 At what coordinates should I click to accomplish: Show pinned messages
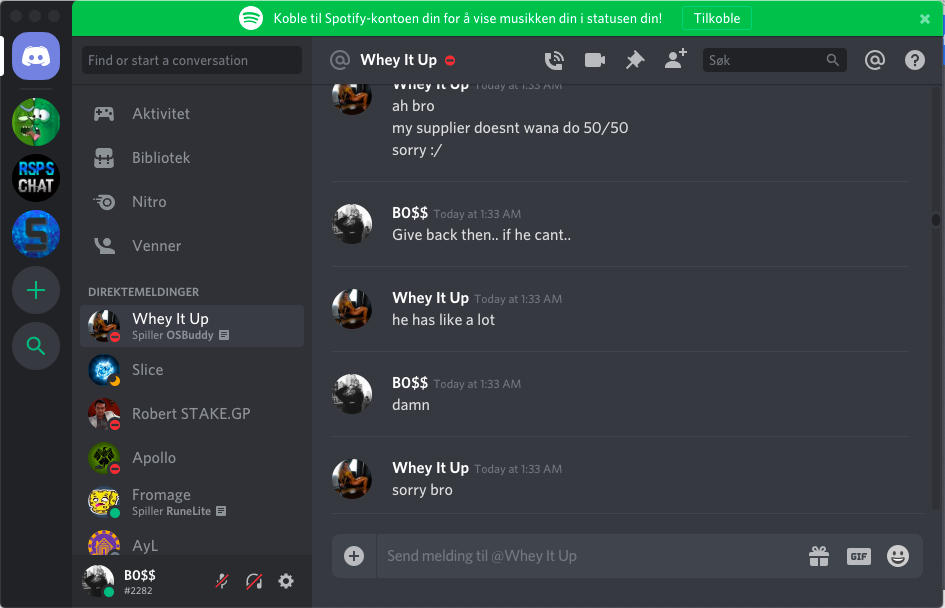tap(635, 60)
